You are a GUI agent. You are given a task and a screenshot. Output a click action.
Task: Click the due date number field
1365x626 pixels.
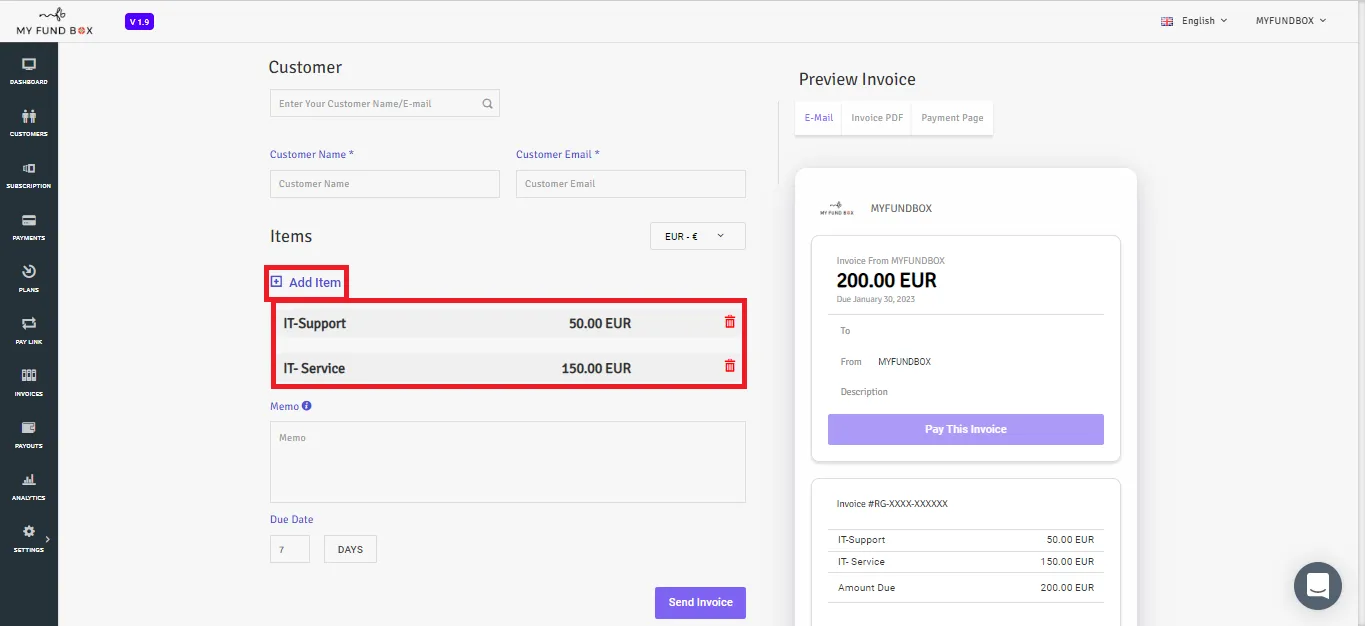point(290,549)
